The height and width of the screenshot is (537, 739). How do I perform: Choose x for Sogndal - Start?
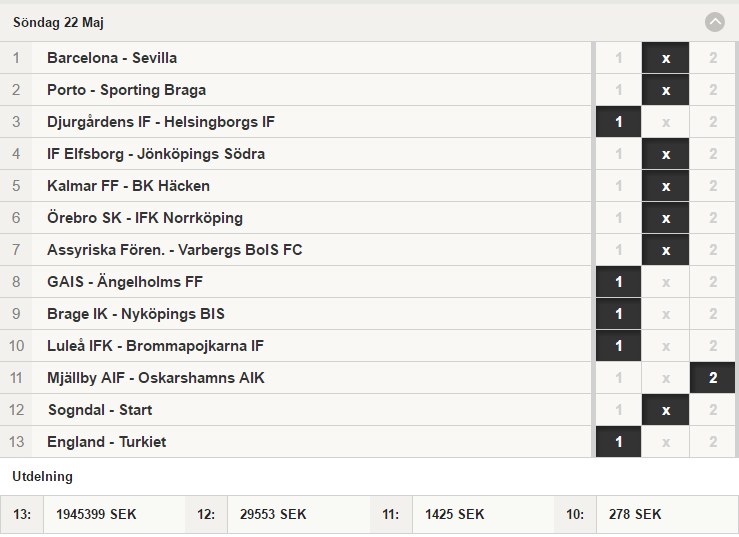coord(665,410)
